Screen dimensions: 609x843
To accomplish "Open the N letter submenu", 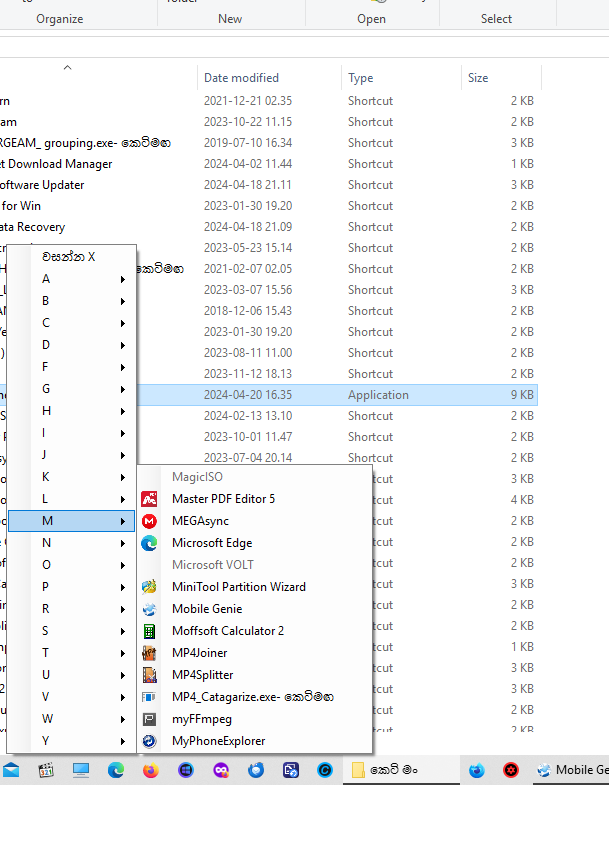I will (71, 543).
